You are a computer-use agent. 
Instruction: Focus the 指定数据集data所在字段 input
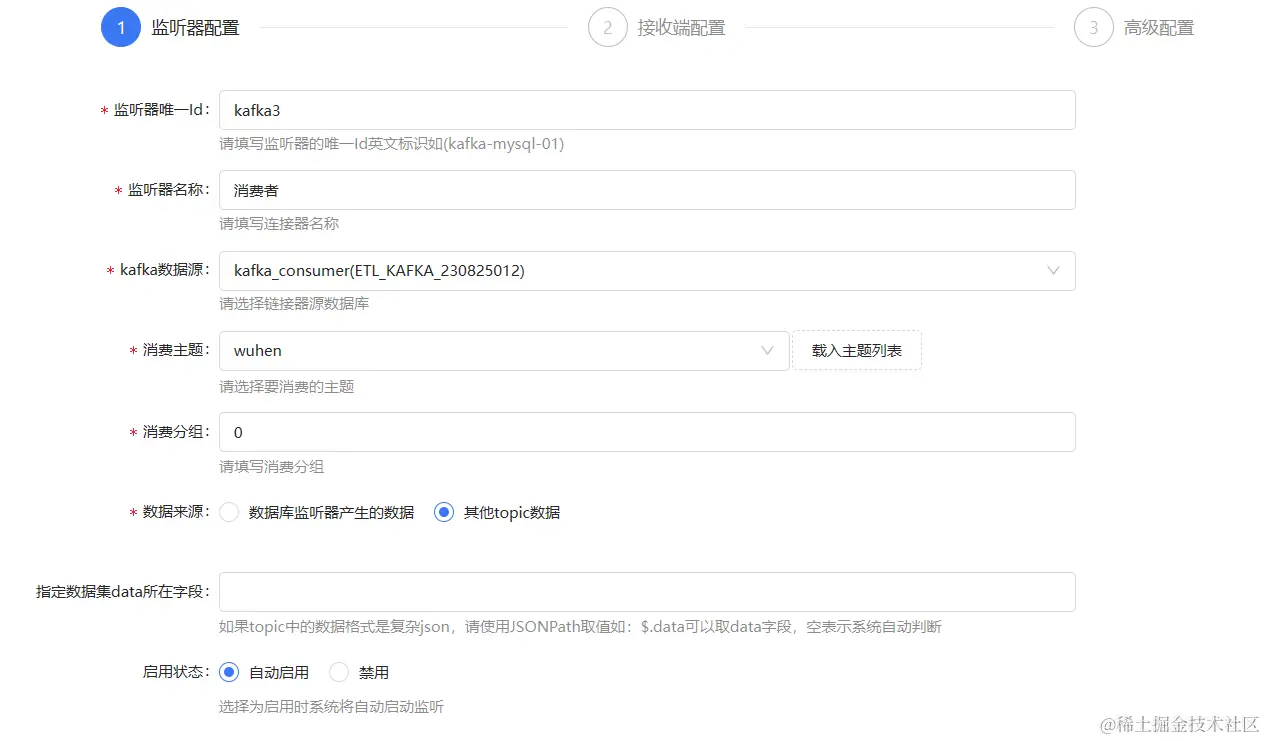[x=647, y=592]
